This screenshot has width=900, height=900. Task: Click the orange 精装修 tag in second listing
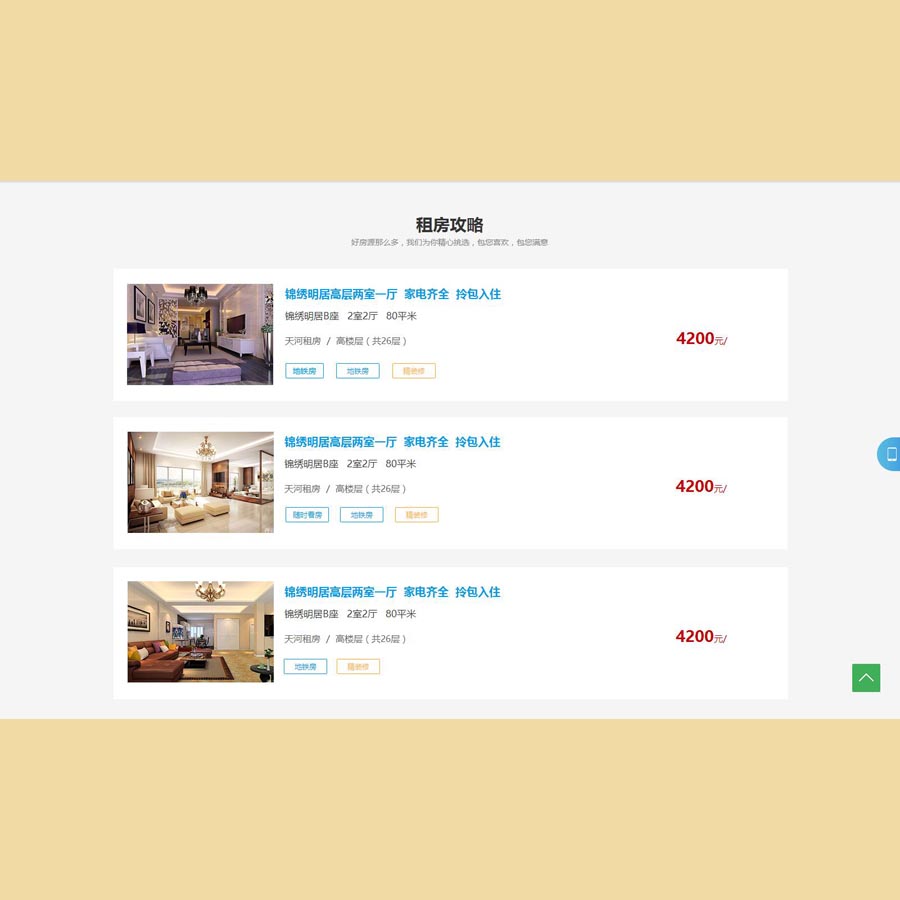(416, 515)
